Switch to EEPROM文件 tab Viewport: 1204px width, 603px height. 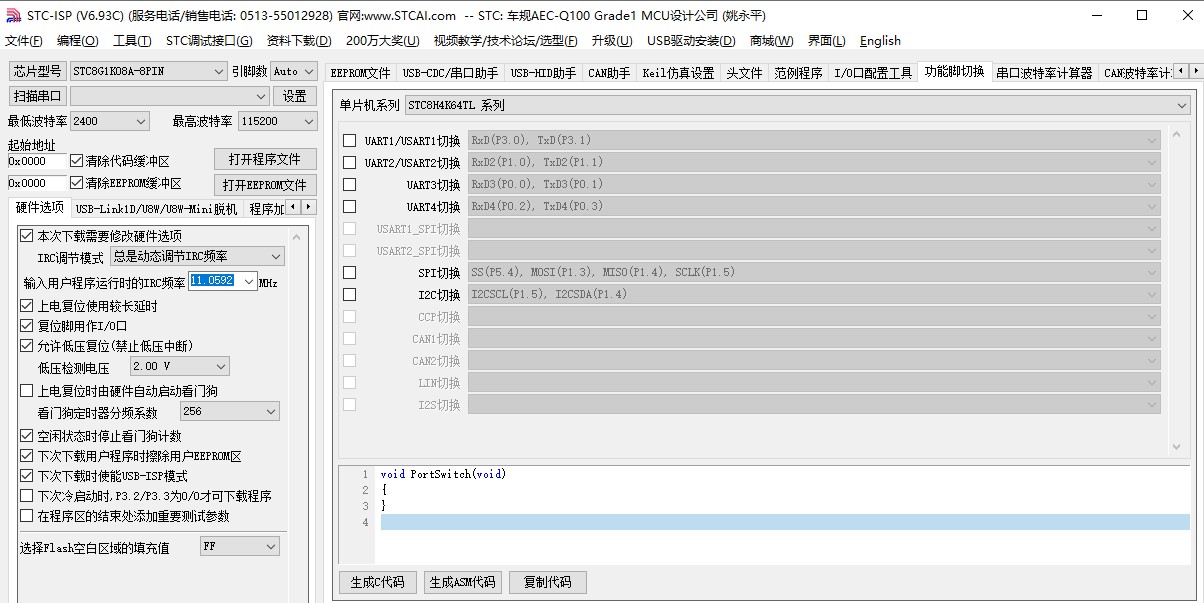click(361, 73)
